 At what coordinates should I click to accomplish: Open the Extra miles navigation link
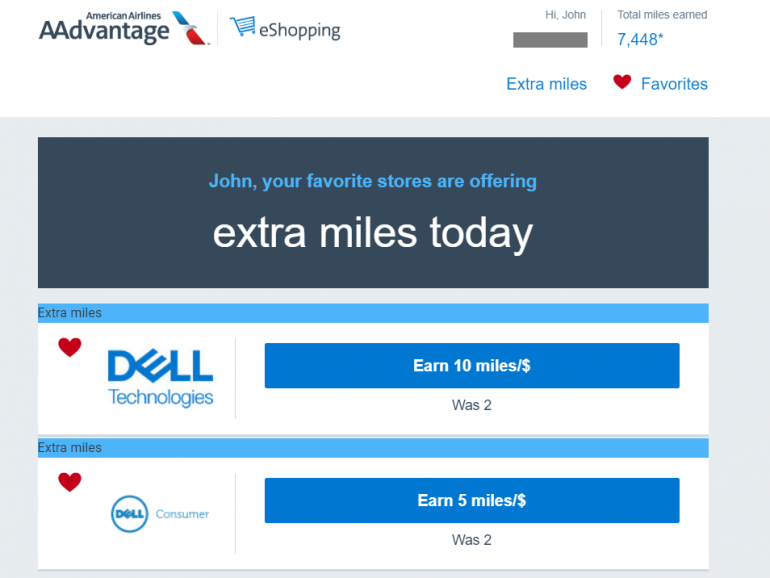coord(546,84)
